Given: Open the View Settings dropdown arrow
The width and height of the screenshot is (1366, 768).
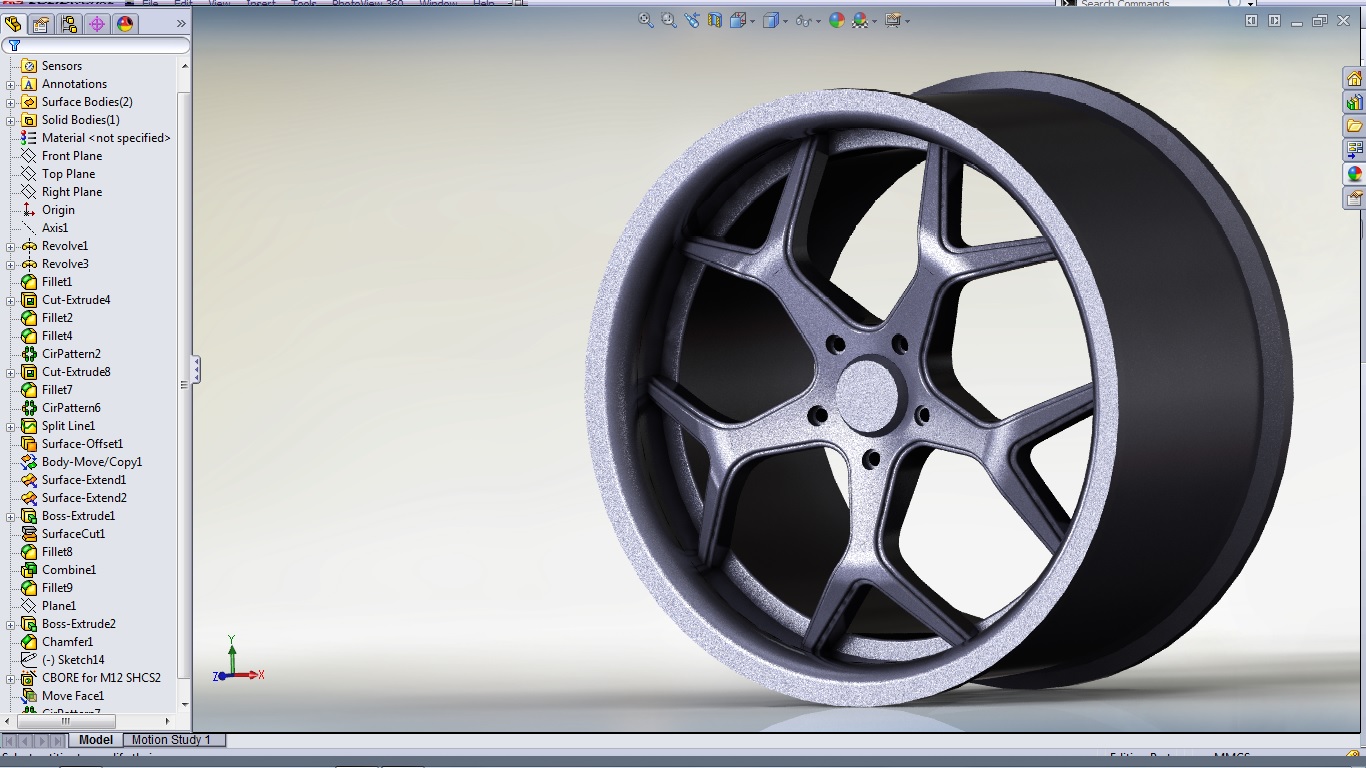Looking at the screenshot, I should (x=907, y=21).
